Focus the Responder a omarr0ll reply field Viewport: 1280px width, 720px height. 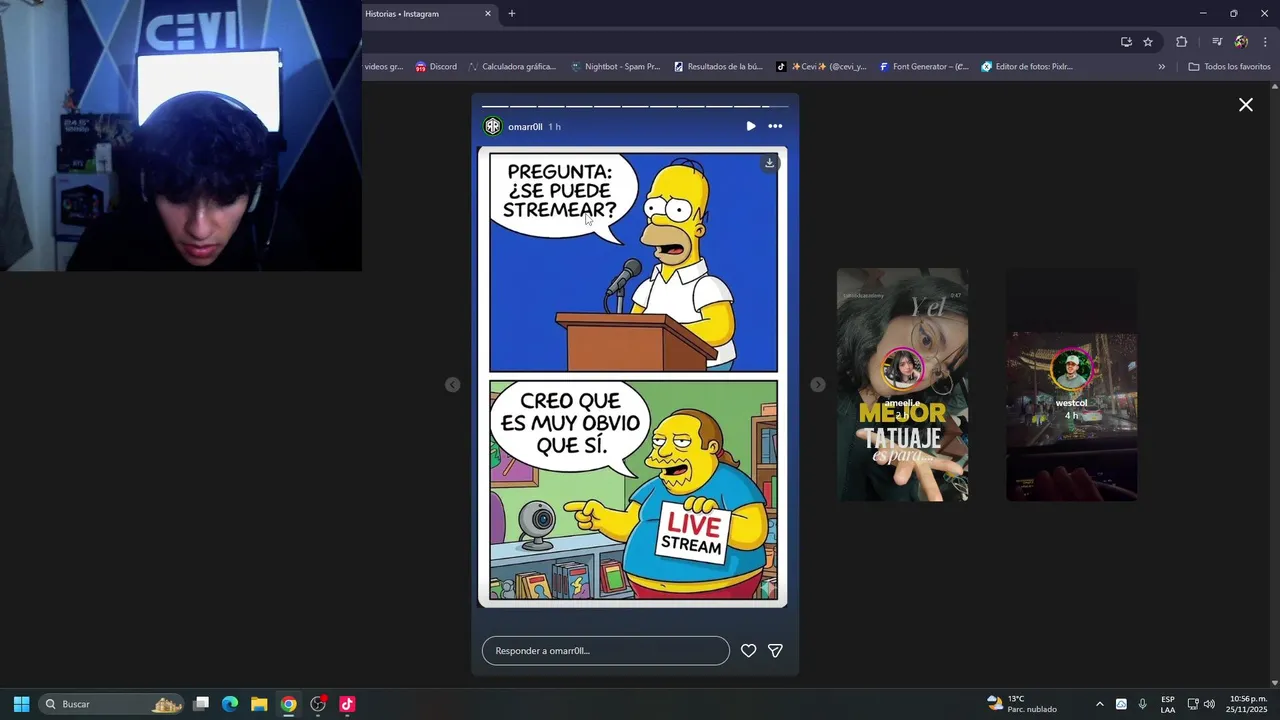(x=606, y=651)
